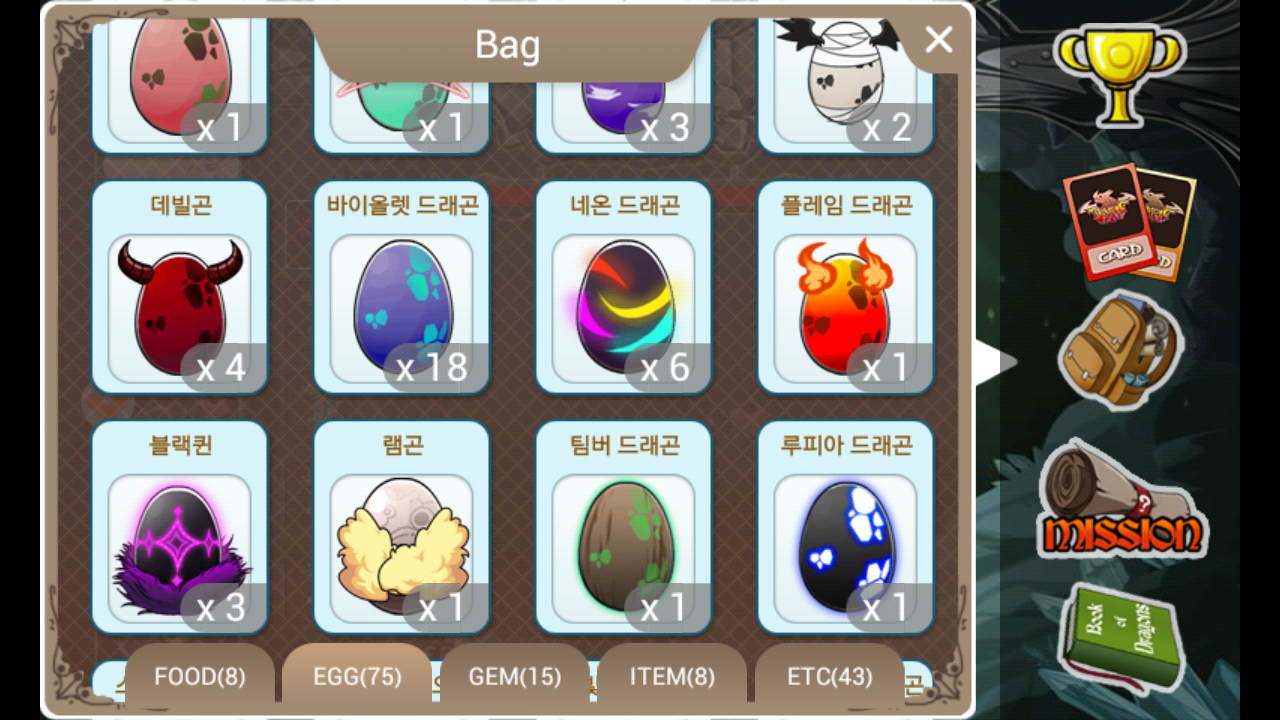The width and height of the screenshot is (1280, 720).
Task: Switch to the ETC(43) tab
Action: click(x=830, y=677)
